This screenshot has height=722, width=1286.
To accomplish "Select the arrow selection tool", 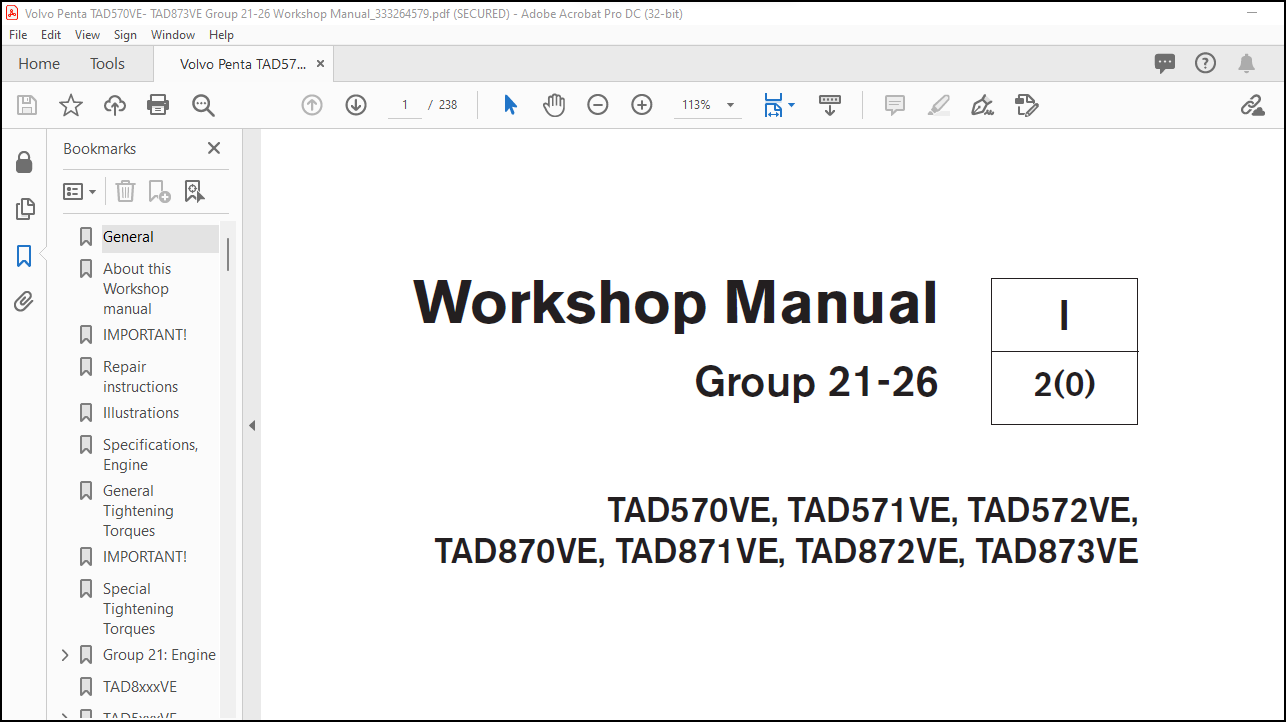I will tap(510, 105).
